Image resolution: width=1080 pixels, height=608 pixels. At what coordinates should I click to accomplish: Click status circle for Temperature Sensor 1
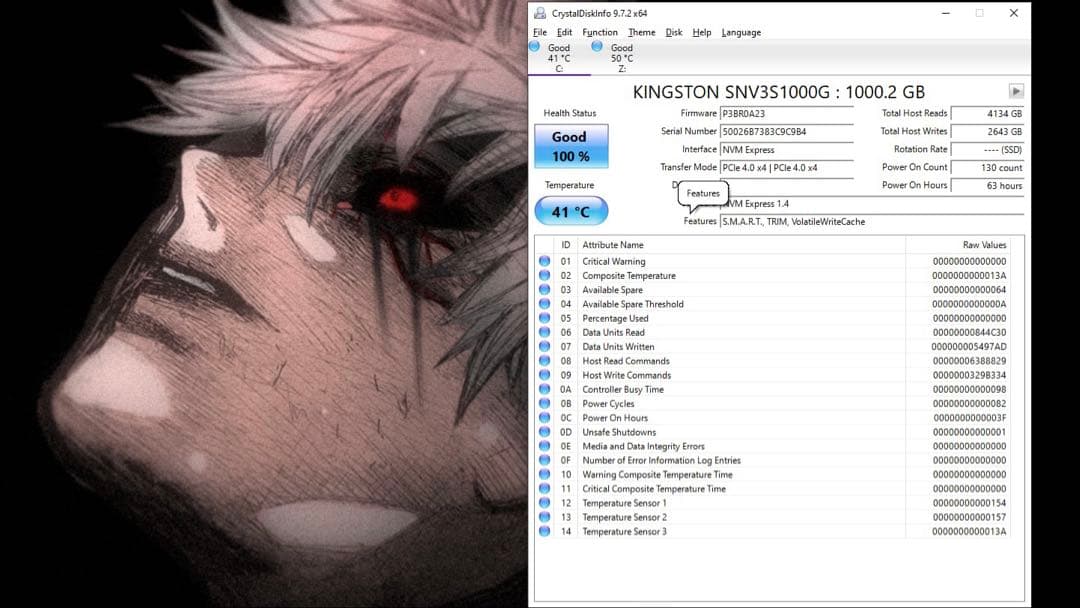[x=544, y=503]
